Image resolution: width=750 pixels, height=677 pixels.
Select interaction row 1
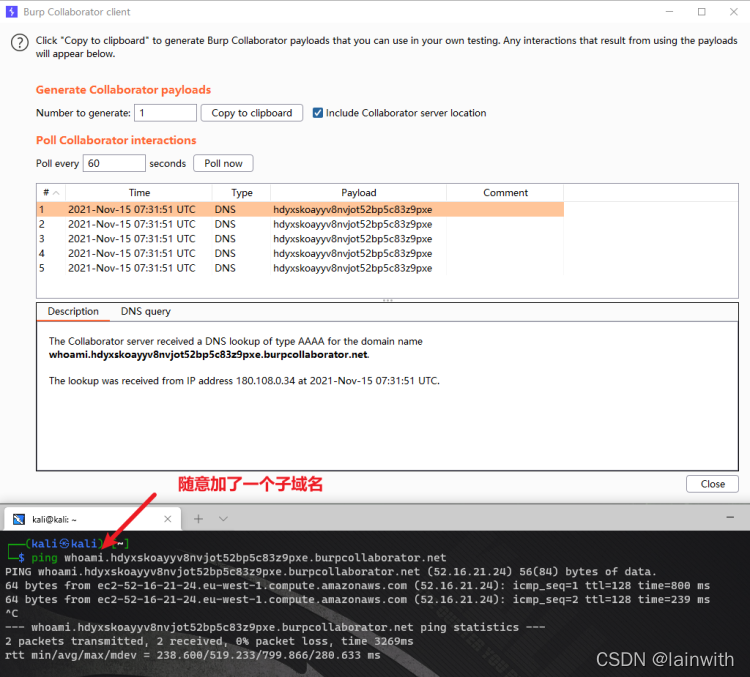(x=300, y=210)
